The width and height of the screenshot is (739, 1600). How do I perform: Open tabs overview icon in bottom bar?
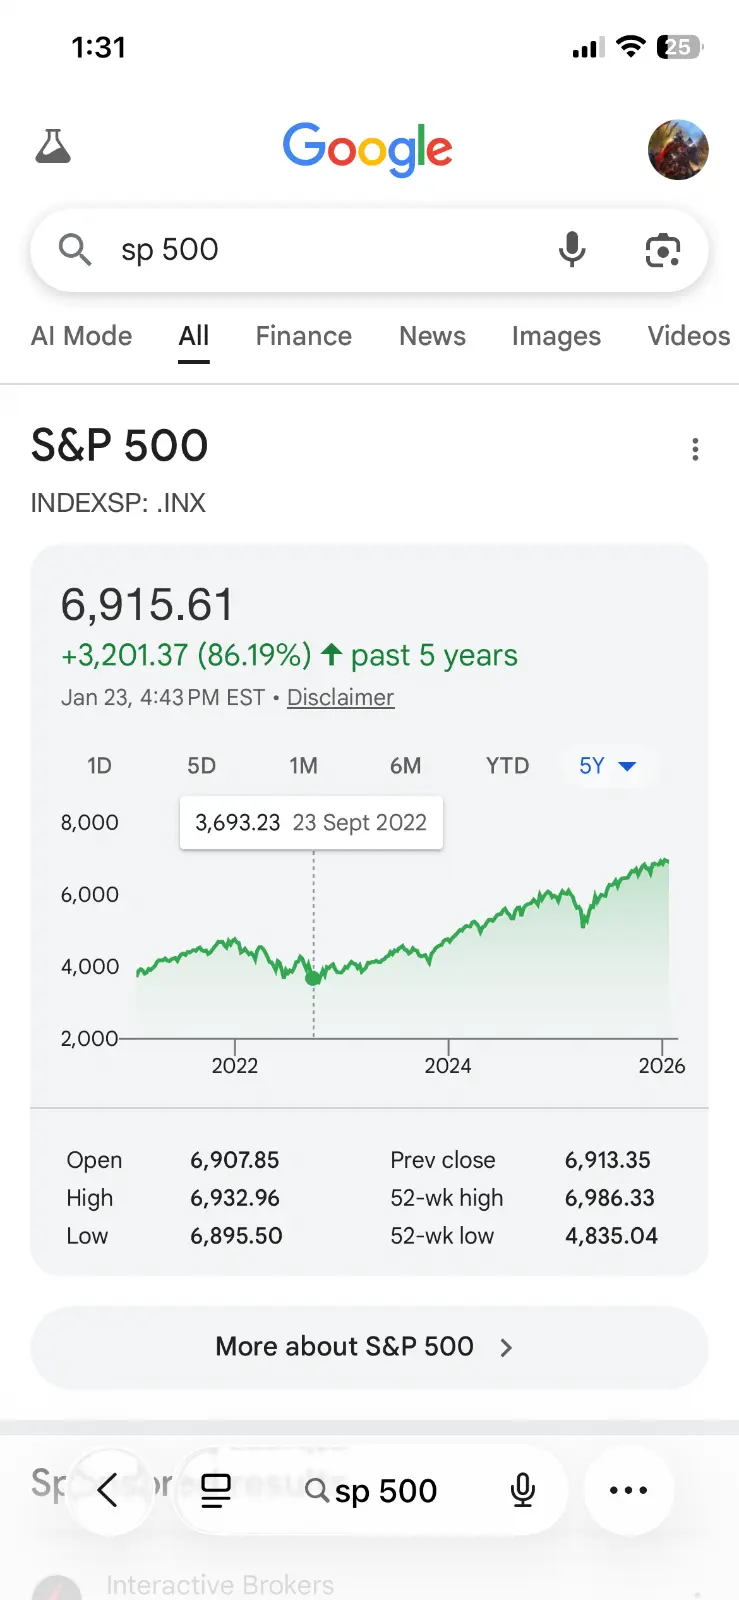(x=216, y=1490)
